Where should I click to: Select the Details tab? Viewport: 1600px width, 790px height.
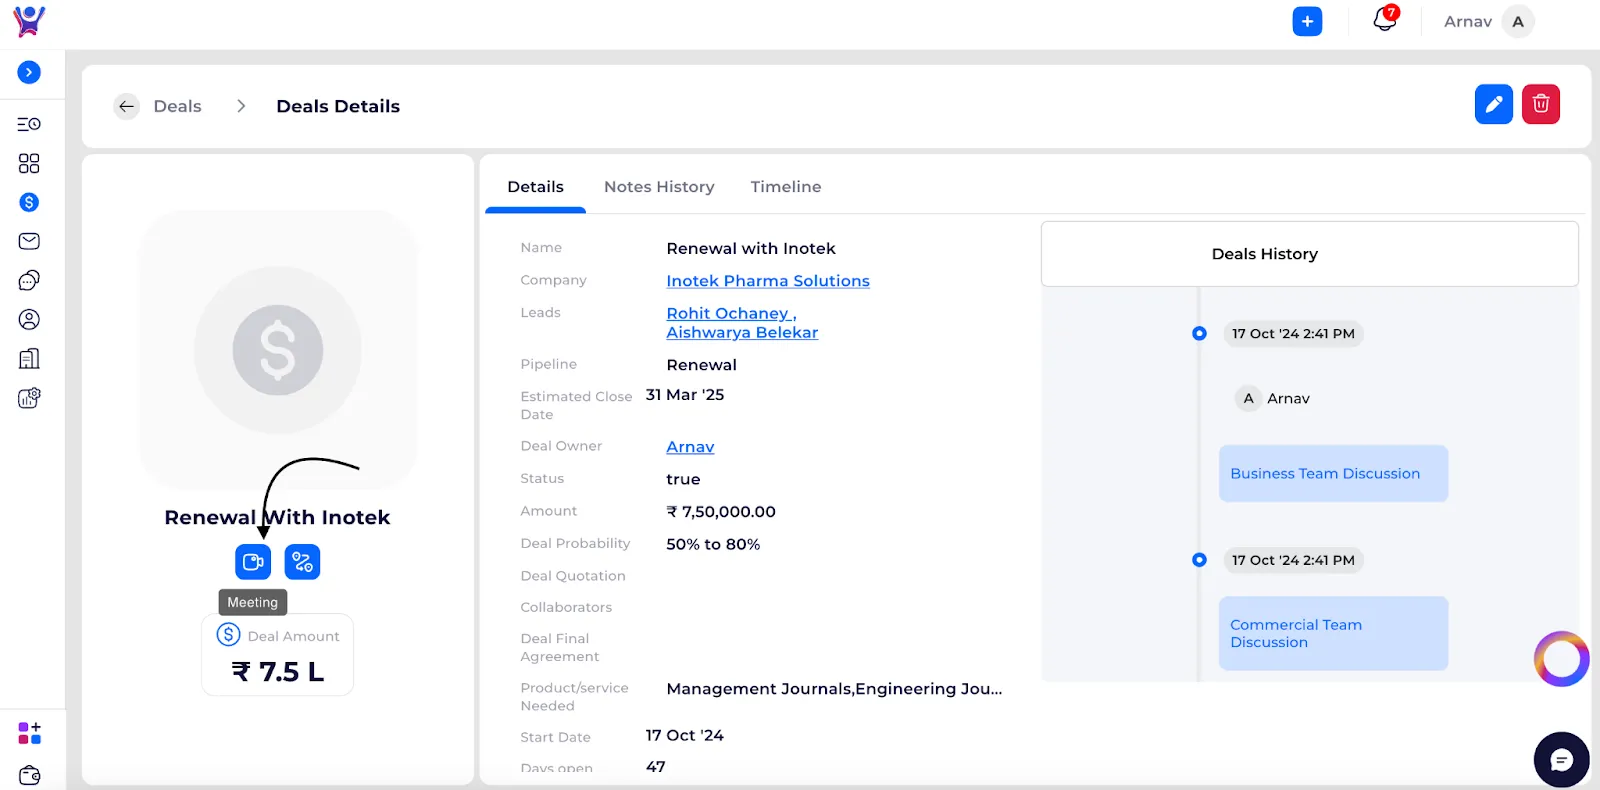pos(535,187)
